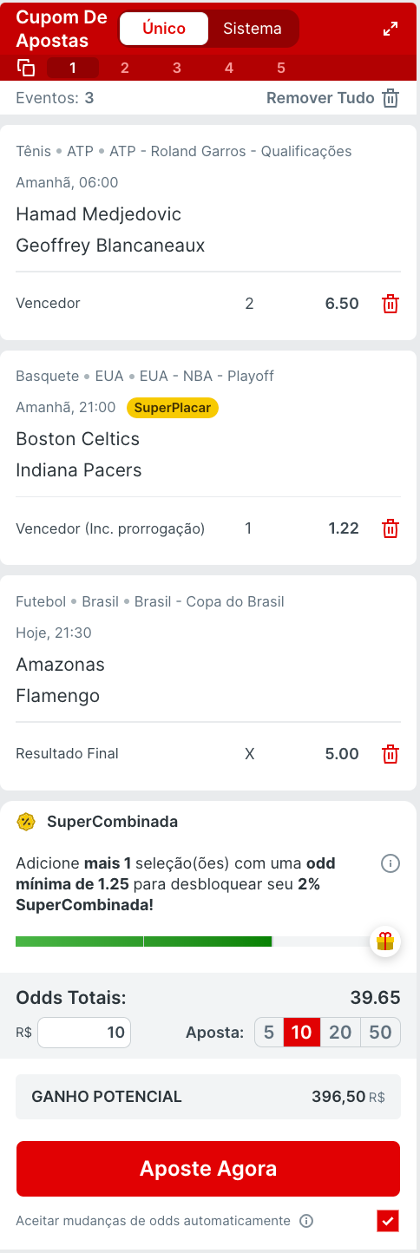Click the expand coupon arrows icon
This screenshot has height=1254, width=420.
pos(390,30)
